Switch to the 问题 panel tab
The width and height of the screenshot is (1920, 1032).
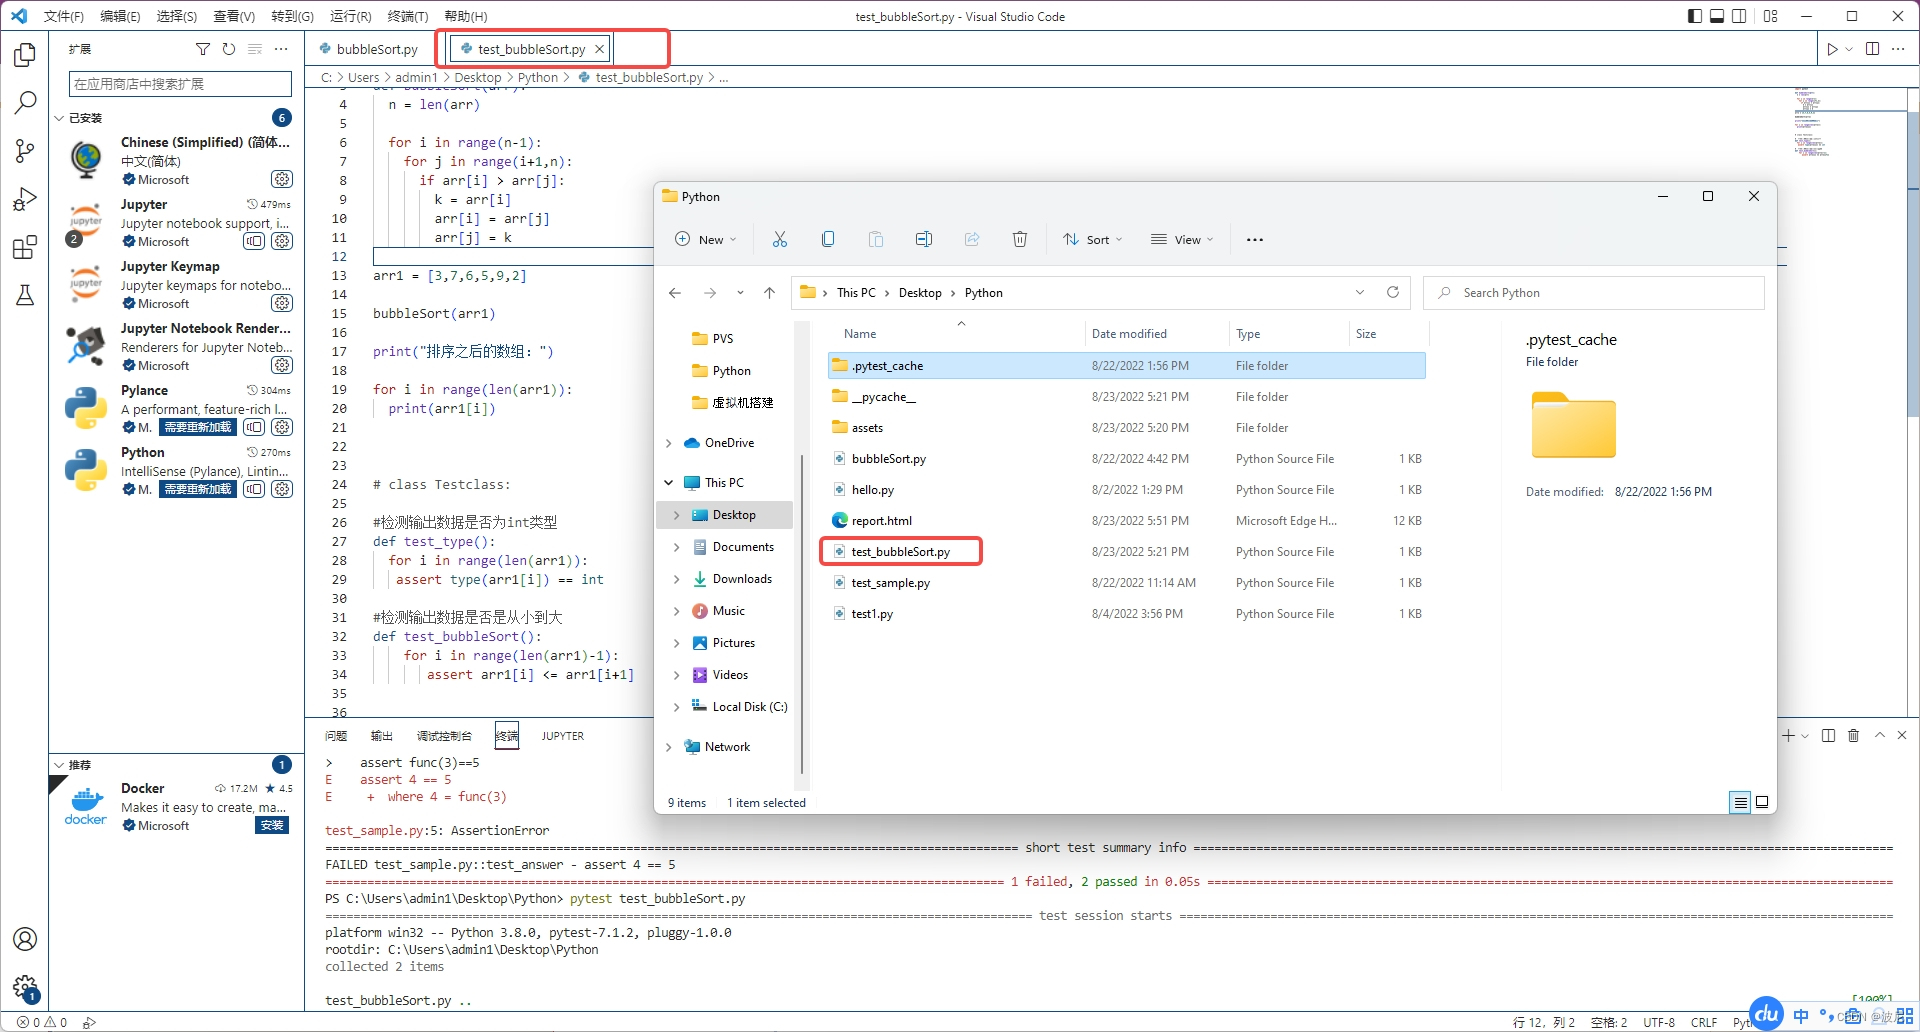pos(336,736)
